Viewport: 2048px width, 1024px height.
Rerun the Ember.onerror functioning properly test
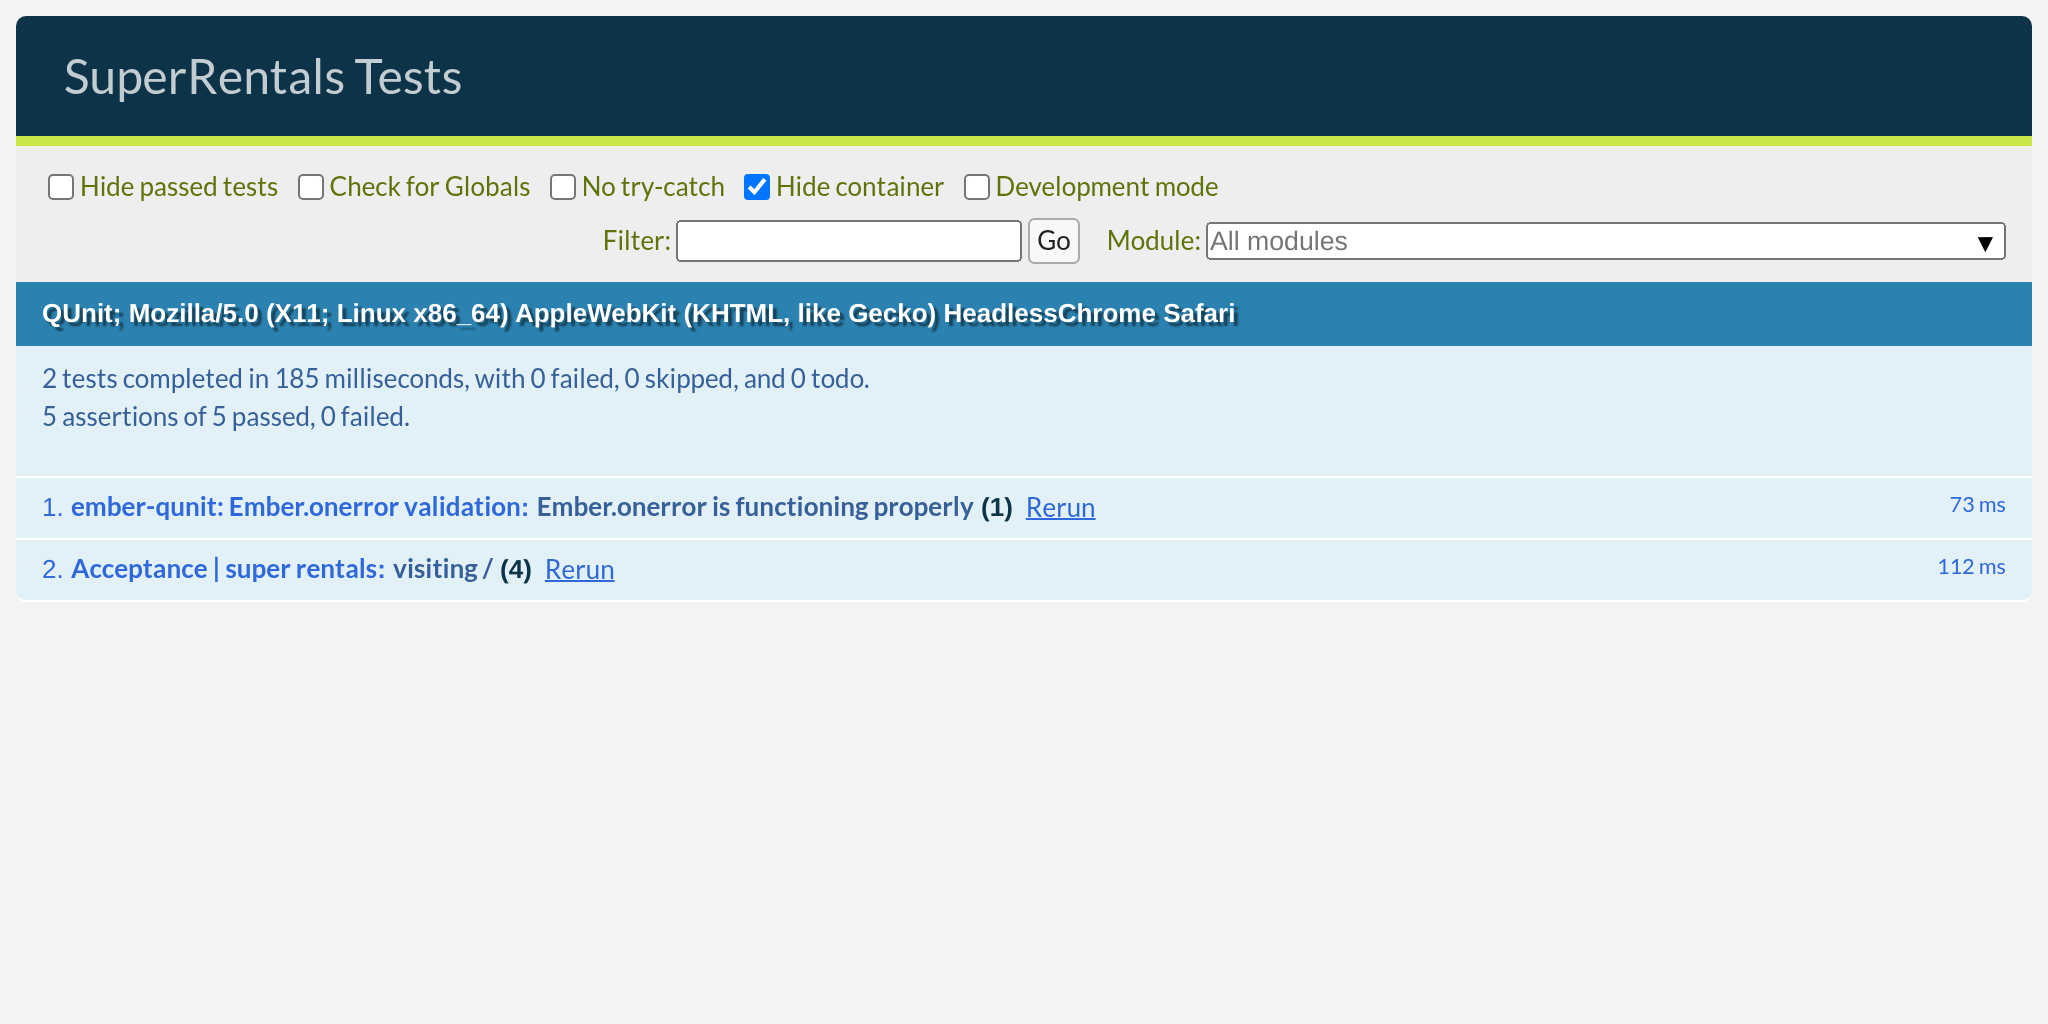[x=1060, y=508]
